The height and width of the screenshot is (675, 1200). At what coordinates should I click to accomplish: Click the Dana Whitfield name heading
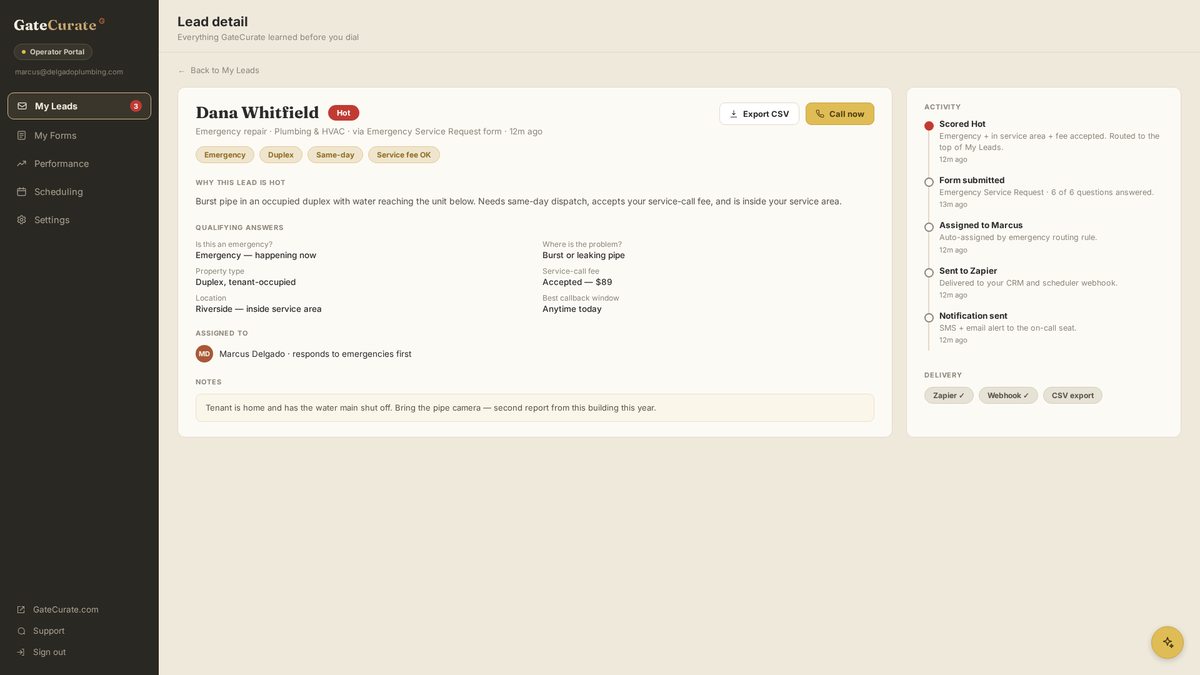coord(257,113)
